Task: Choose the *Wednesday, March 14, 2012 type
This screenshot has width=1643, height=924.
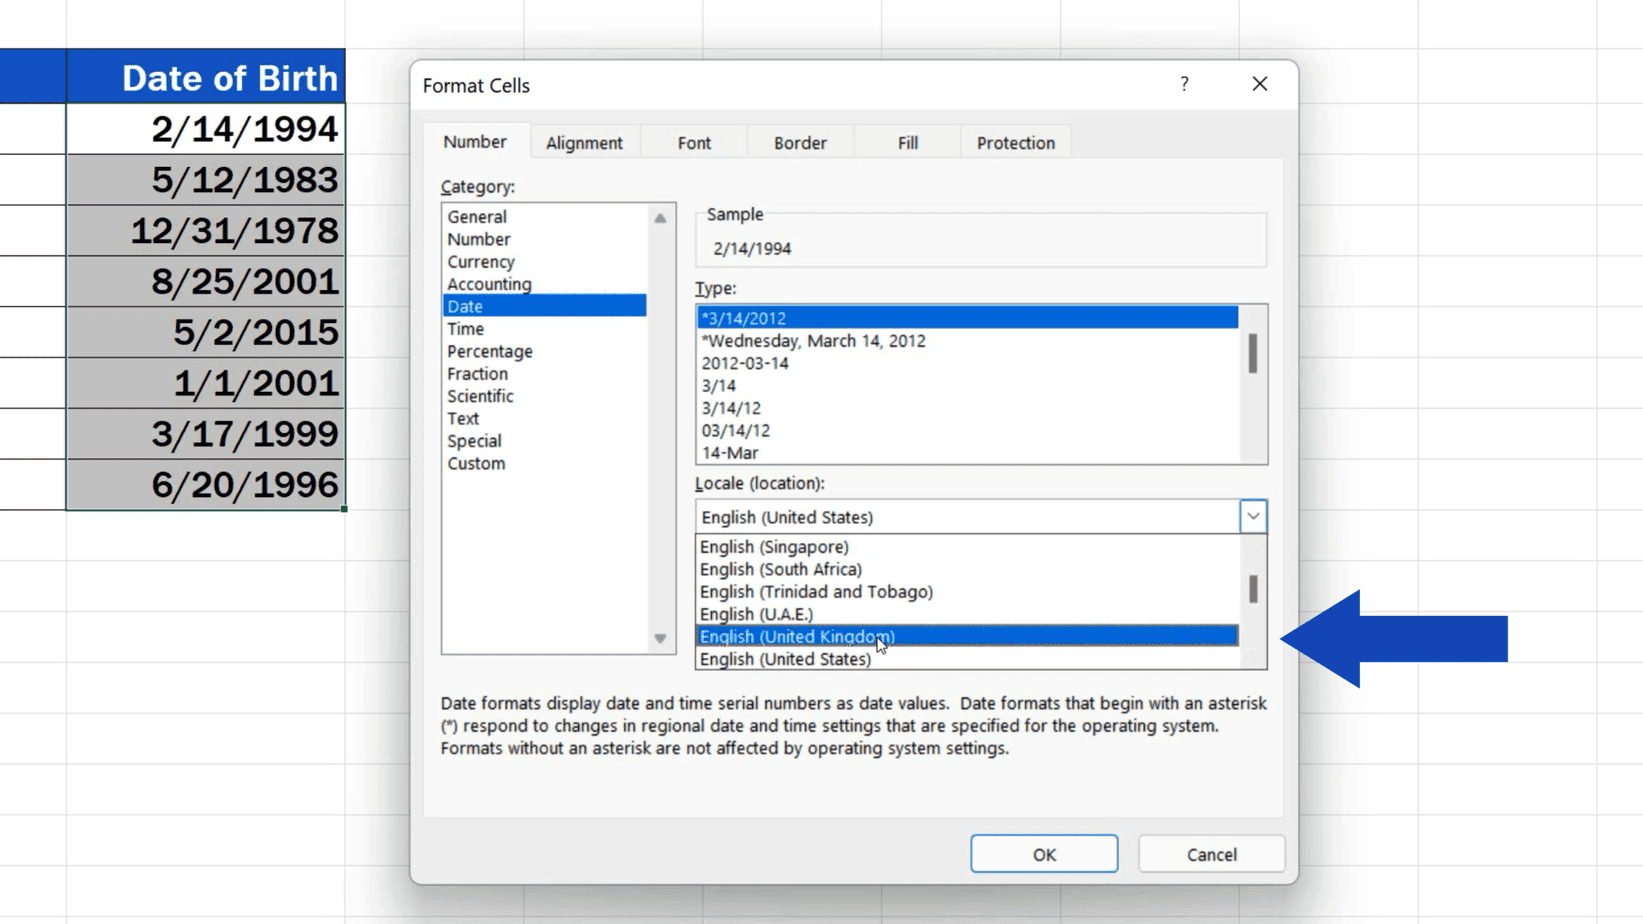Action: [x=811, y=340]
